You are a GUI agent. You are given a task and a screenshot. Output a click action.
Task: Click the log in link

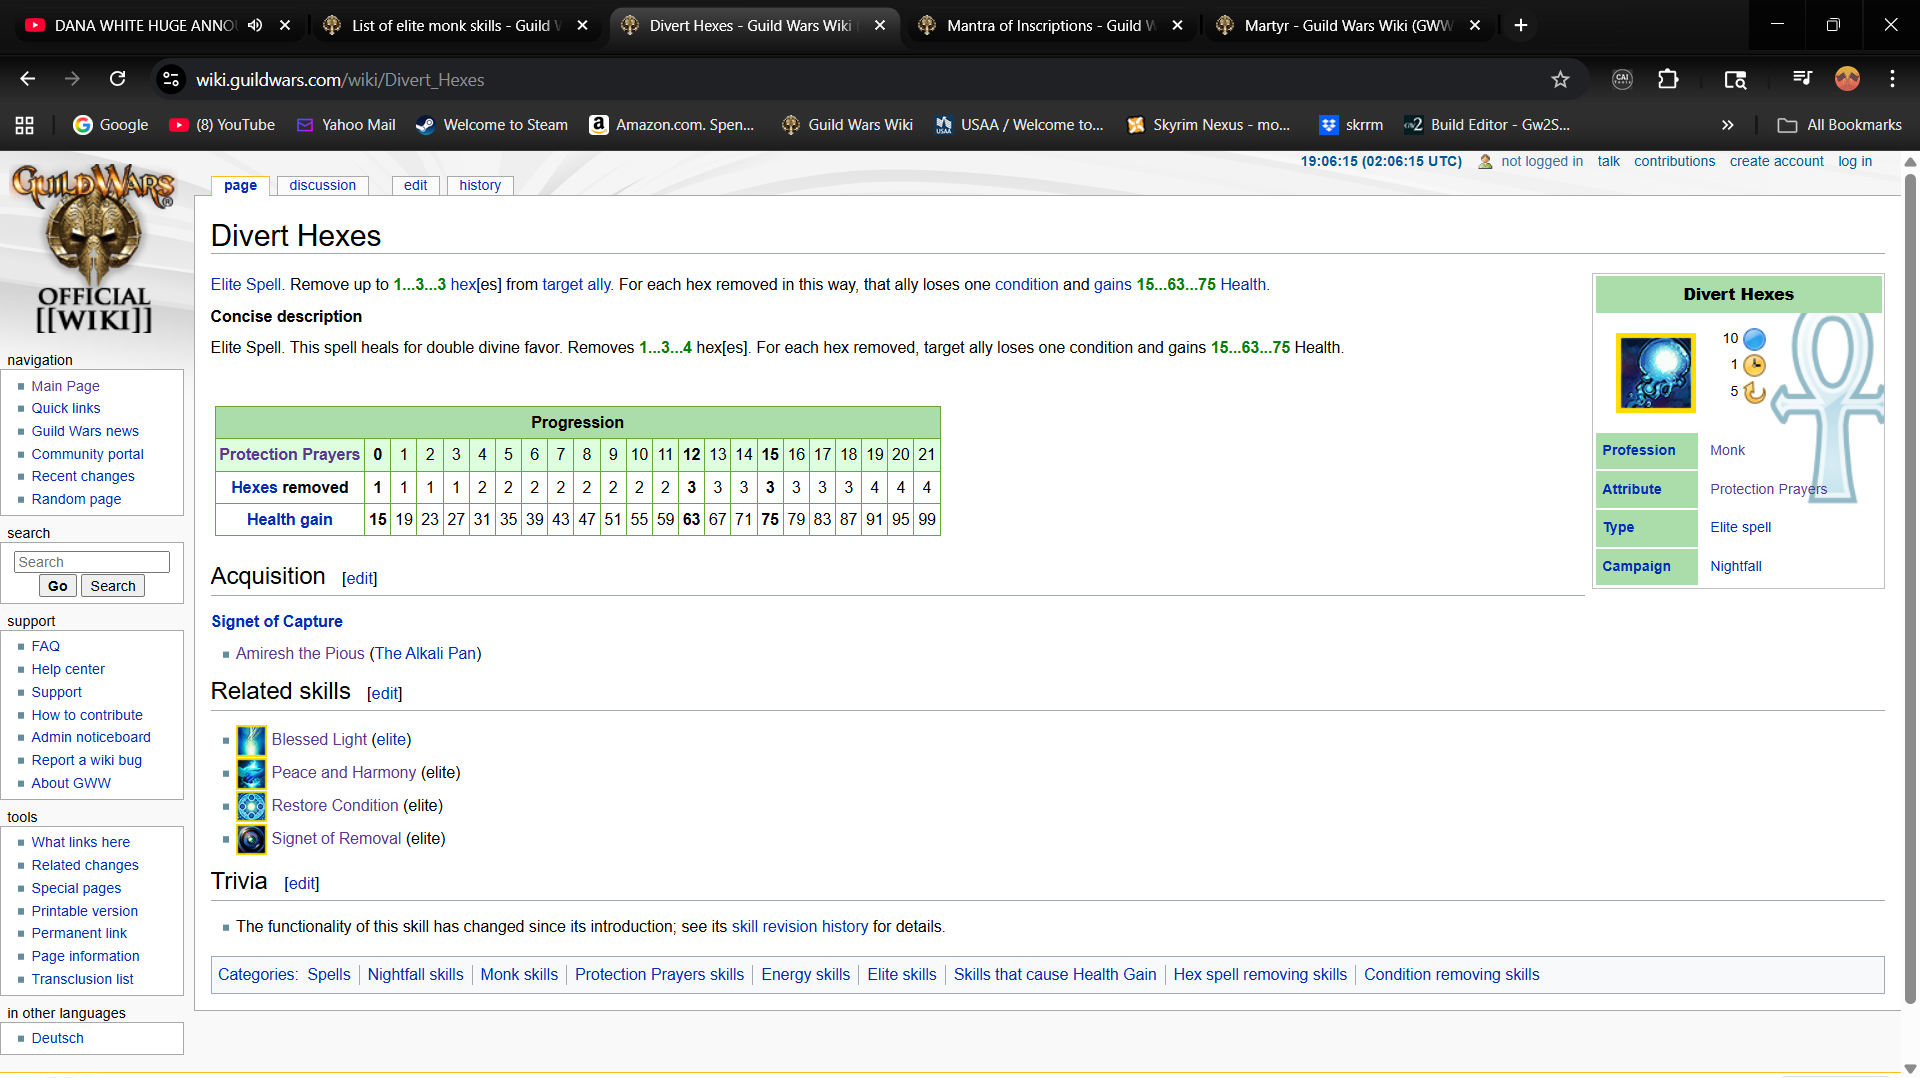coord(1855,161)
